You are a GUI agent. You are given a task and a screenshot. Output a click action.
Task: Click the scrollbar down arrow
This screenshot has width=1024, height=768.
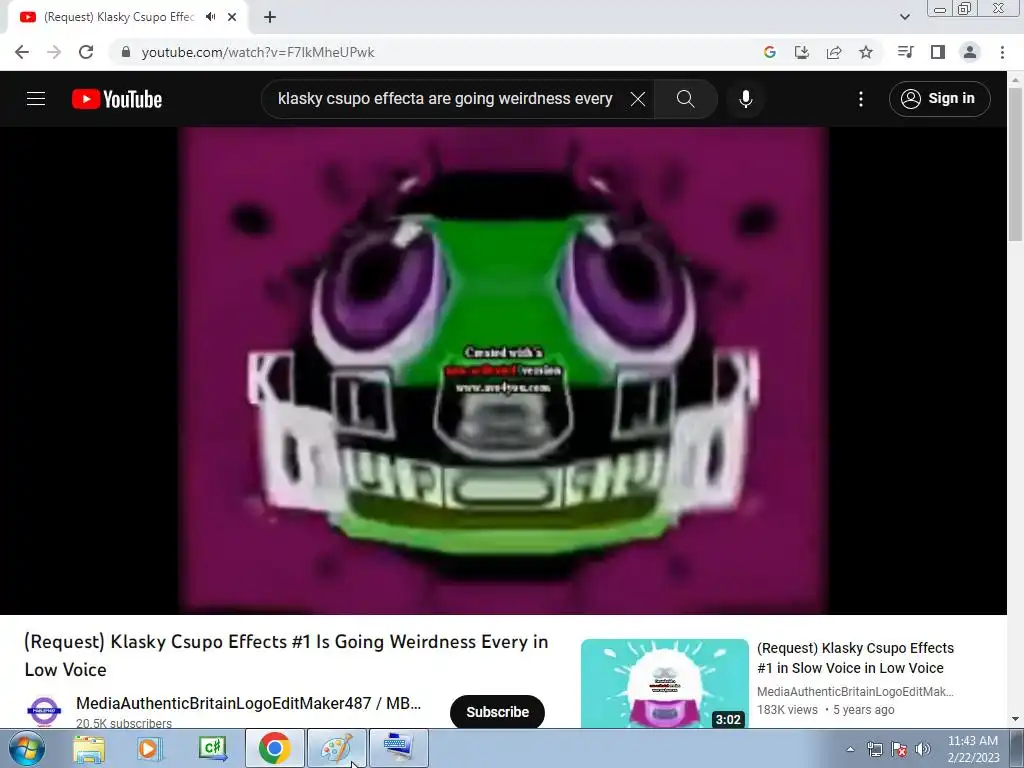tap(1016, 719)
